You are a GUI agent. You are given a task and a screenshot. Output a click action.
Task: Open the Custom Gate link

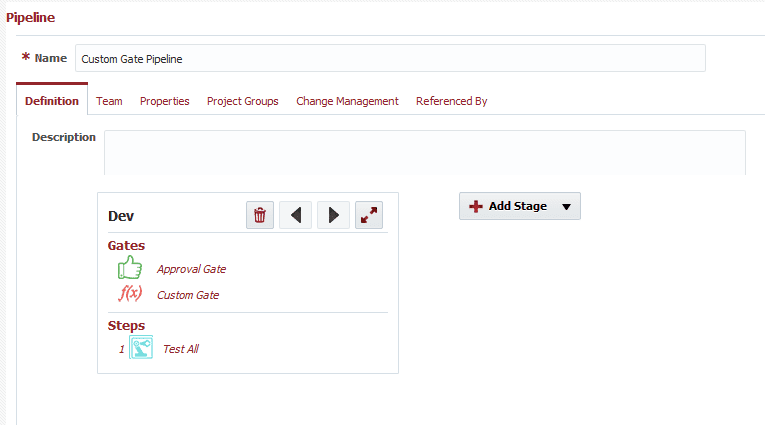coord(188,295)
